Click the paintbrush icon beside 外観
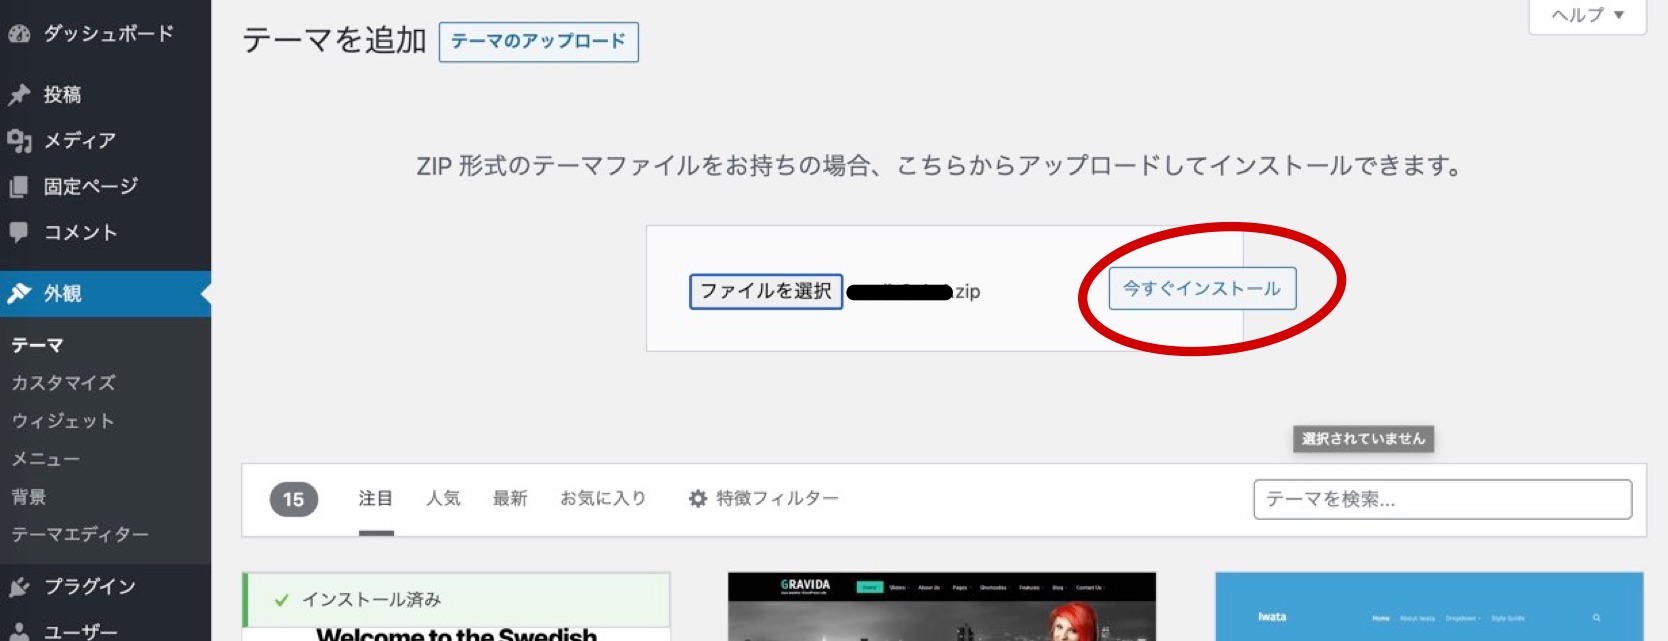The width and height of the screenshot is (1668, 641). pos(19,293)
